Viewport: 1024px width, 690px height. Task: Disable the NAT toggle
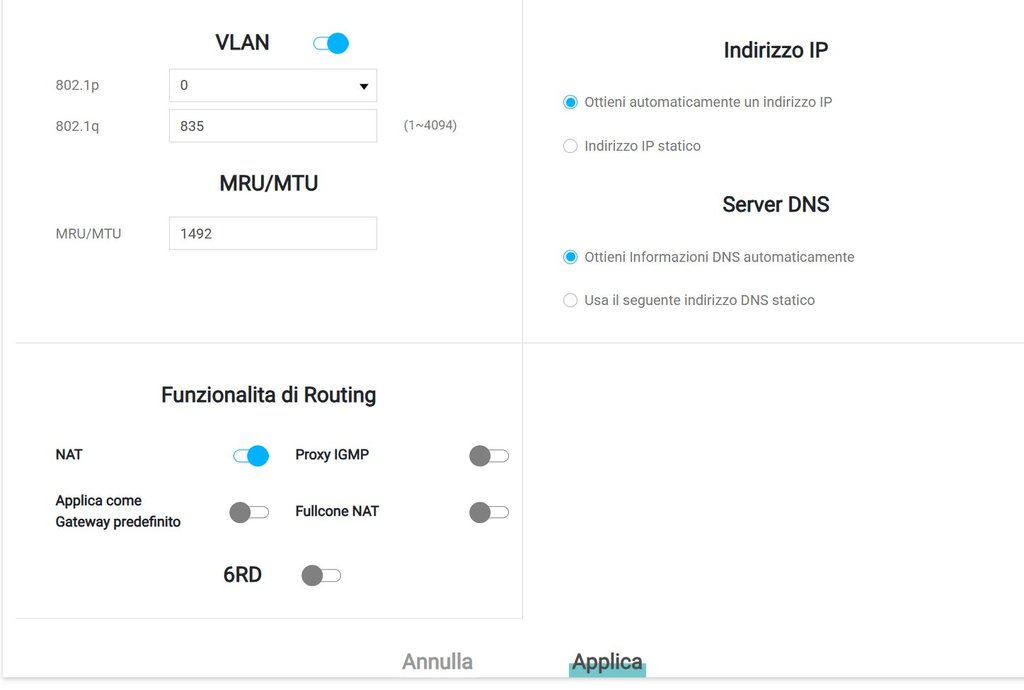pyautogui.click(x=251, y=456)
